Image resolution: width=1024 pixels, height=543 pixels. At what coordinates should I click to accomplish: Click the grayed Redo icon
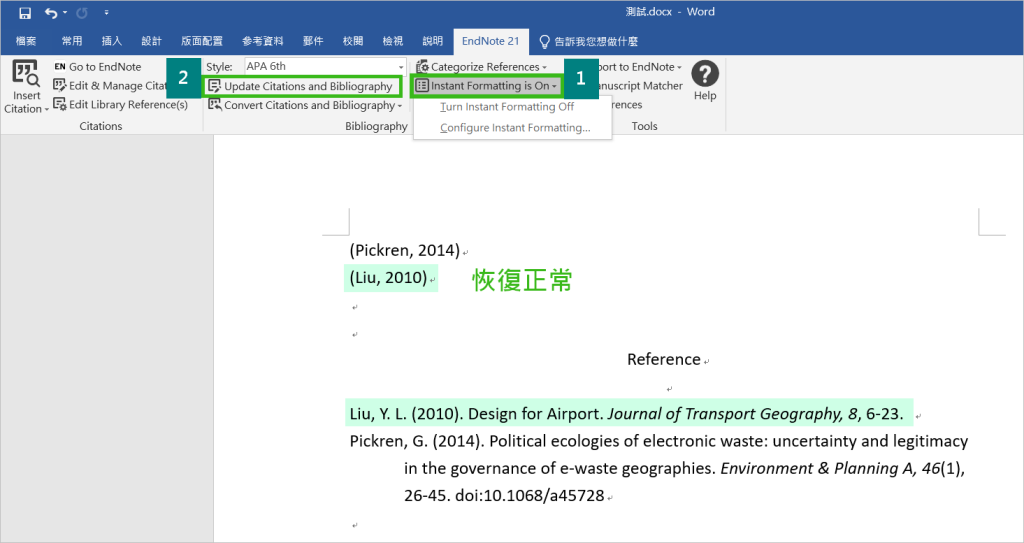click(x=82, y=13)
